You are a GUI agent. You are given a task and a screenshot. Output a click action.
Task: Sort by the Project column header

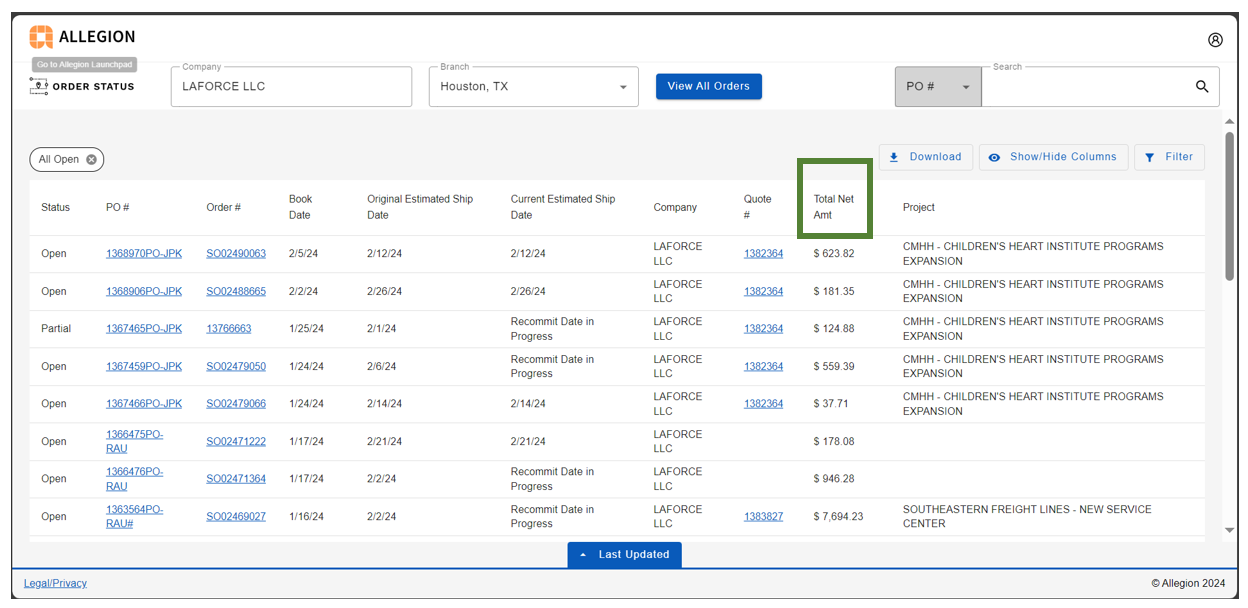click(919, 208)
